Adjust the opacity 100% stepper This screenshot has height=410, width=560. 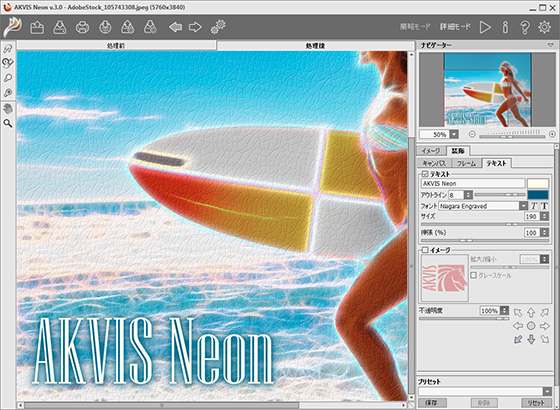[x=504, y=310]
